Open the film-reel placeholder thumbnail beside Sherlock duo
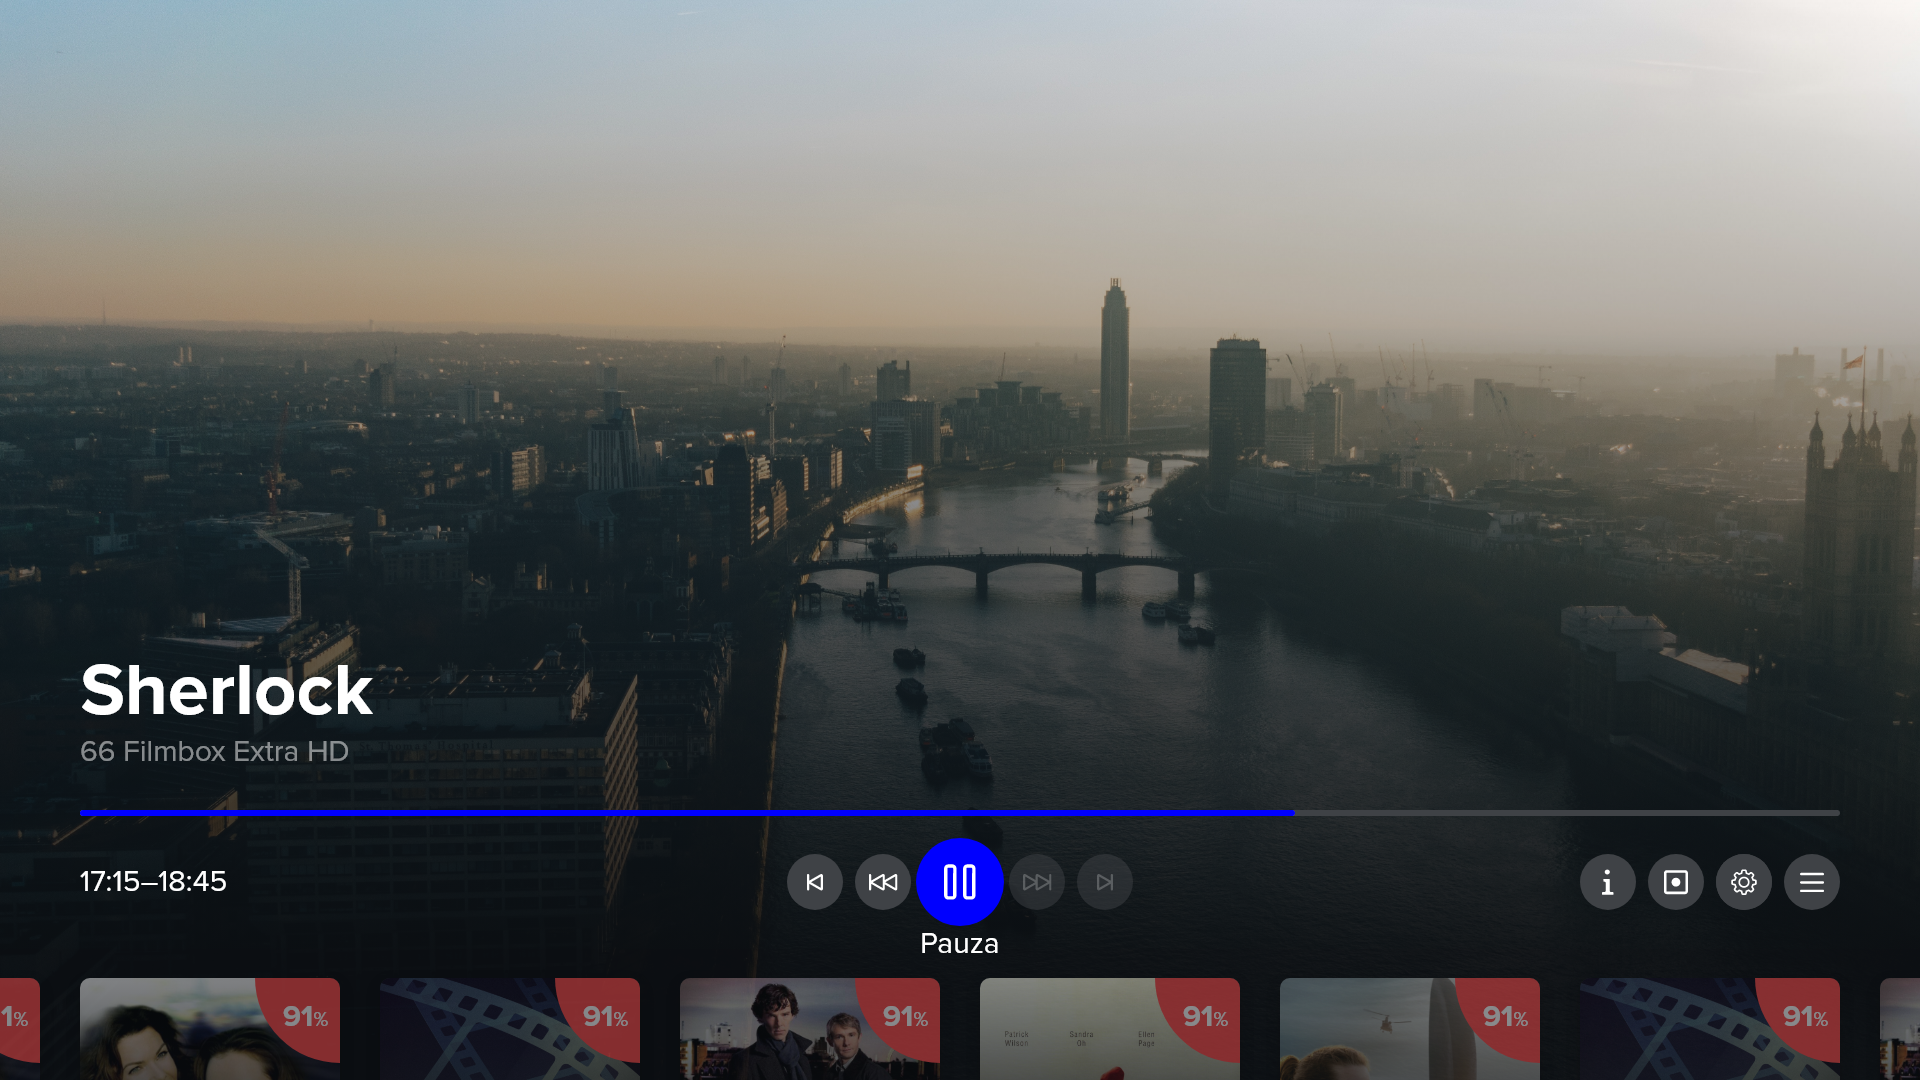This screenshot has width=1920, height=1080. [x=510, y=1029]
